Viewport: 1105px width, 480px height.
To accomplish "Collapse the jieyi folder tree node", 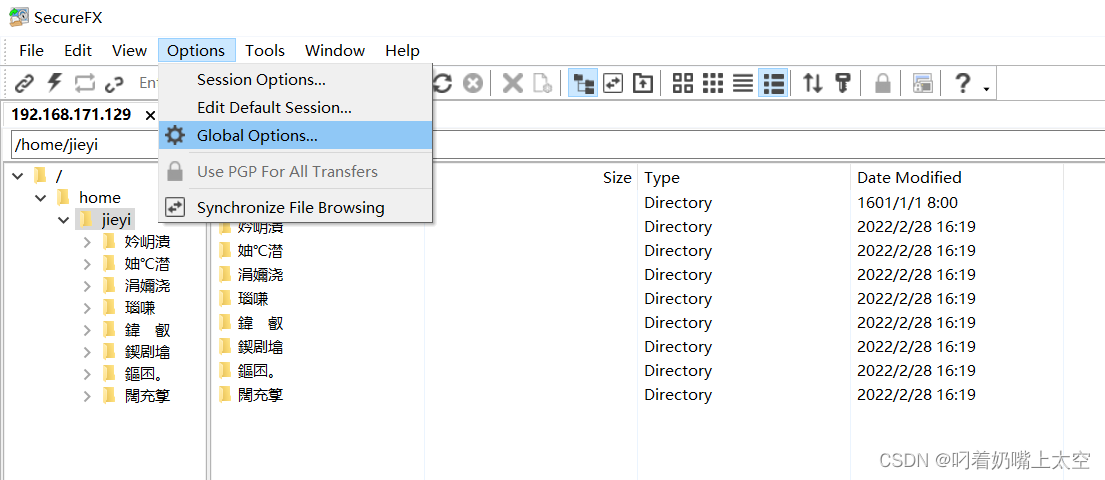I will click(x=63, y=221).
